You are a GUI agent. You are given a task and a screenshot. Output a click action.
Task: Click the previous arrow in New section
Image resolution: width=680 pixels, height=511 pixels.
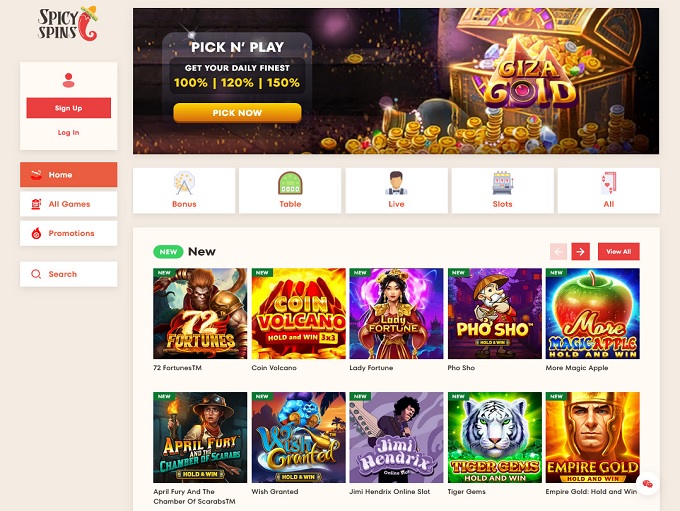[x=558, y=252]
